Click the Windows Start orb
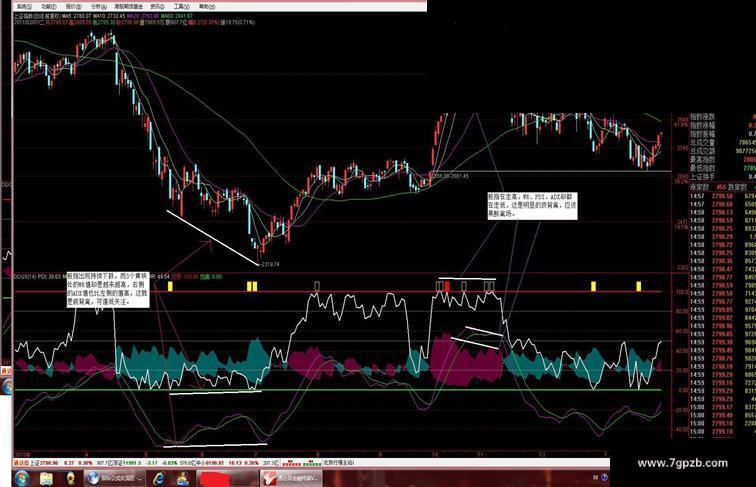The width and height of the screenshot is (756, 487). coord(22,478)
